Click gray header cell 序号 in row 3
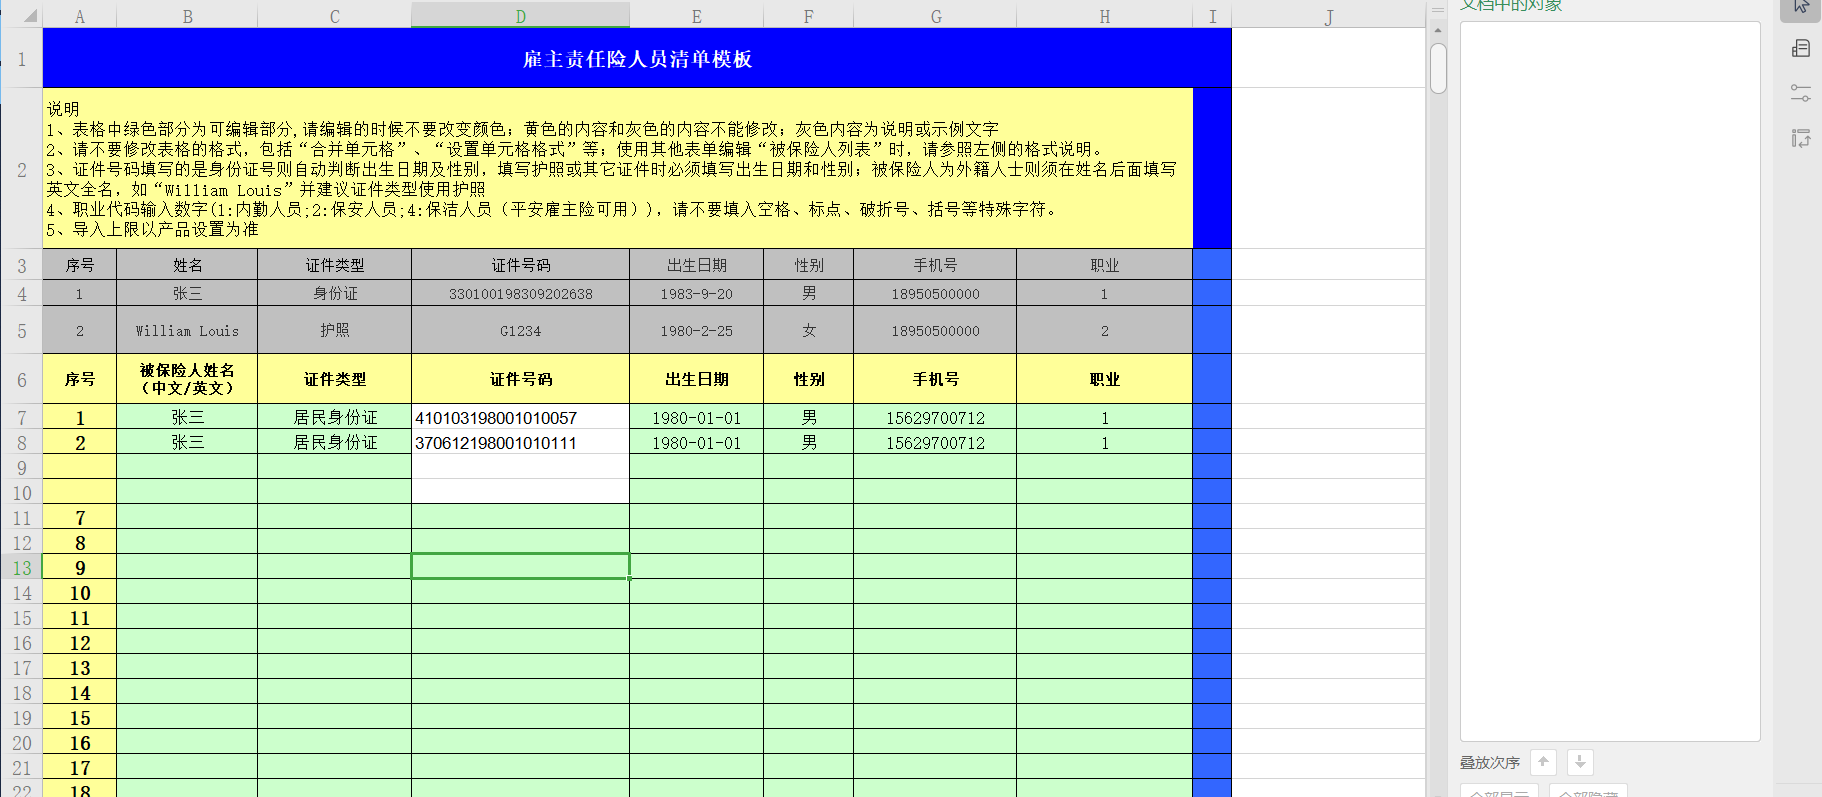Viewport: 1822px width, 797px height. [80, 265]
